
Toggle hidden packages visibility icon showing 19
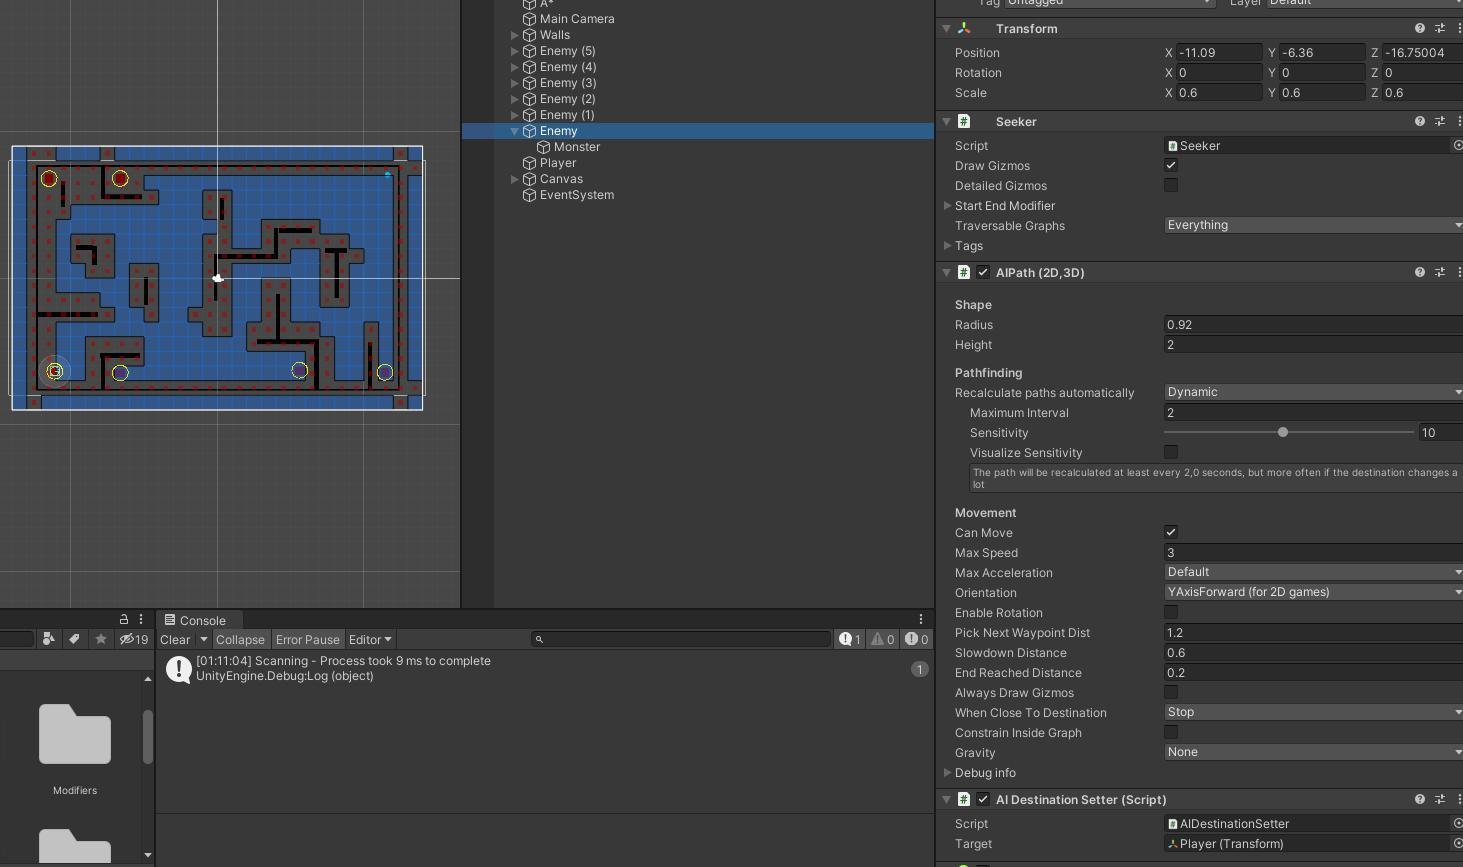(x=133, y=640)
